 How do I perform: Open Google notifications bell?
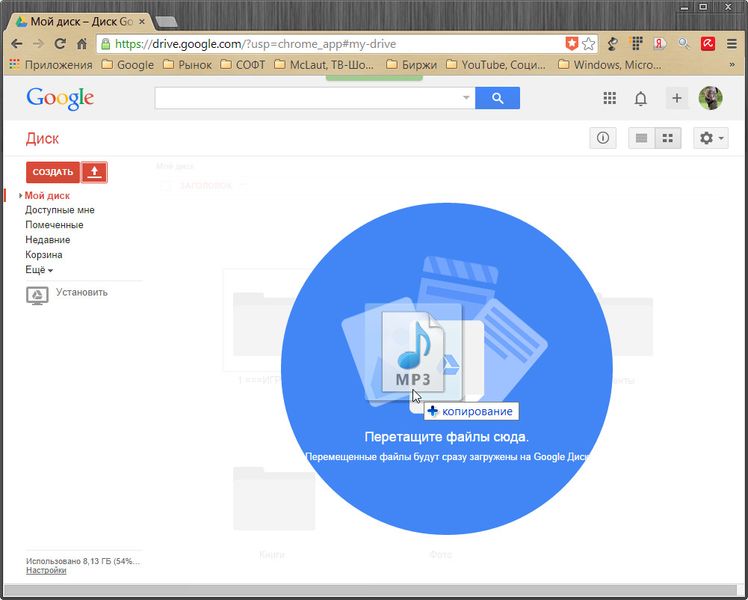(641, 99)
